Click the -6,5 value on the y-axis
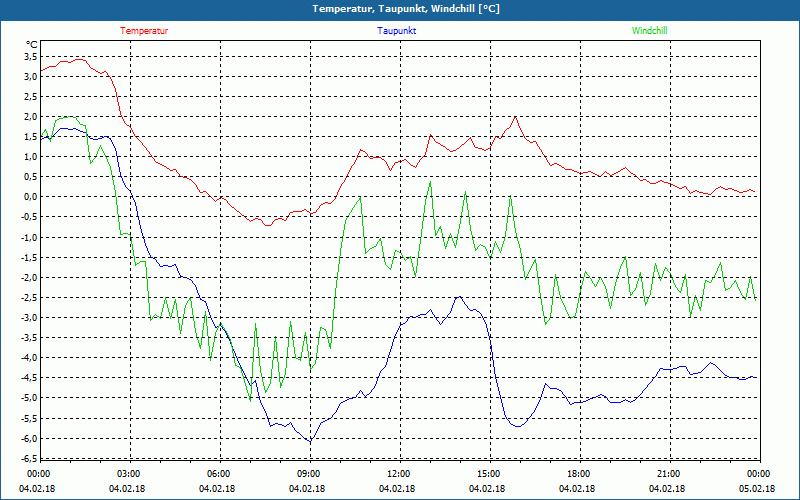The height and width of the screenshot is (500, 800). coord(30,458)
